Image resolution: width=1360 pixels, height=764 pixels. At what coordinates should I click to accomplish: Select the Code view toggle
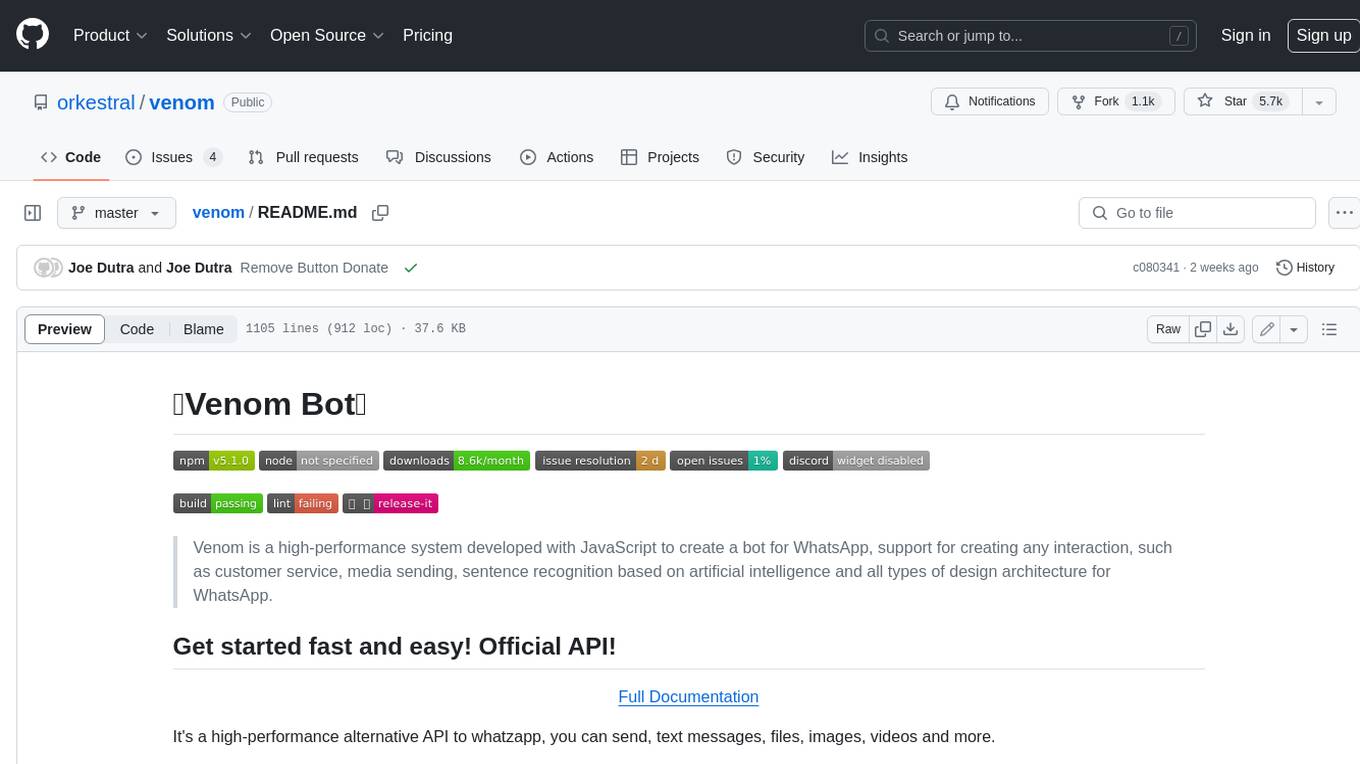pyautogui.click(x=137, y=329)
